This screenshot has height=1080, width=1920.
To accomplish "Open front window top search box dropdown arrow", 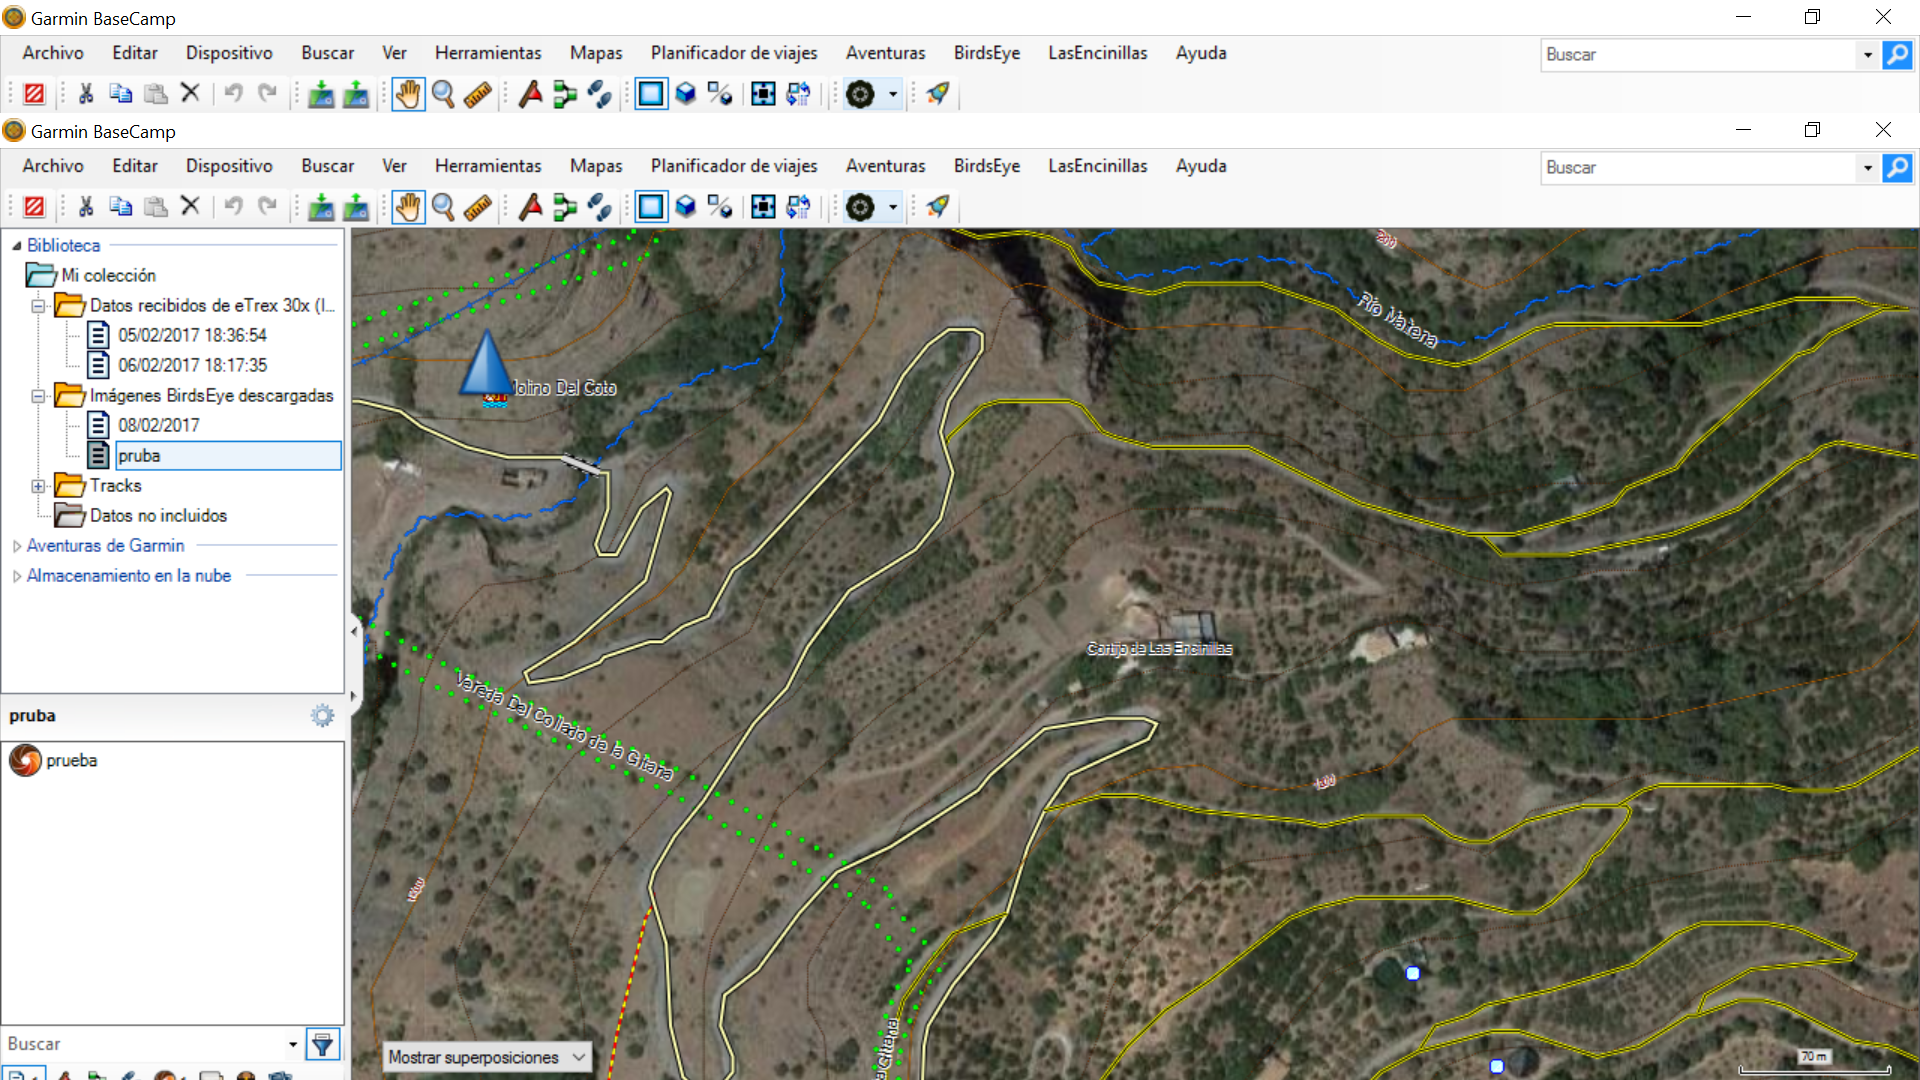I will click(1867, 168).
